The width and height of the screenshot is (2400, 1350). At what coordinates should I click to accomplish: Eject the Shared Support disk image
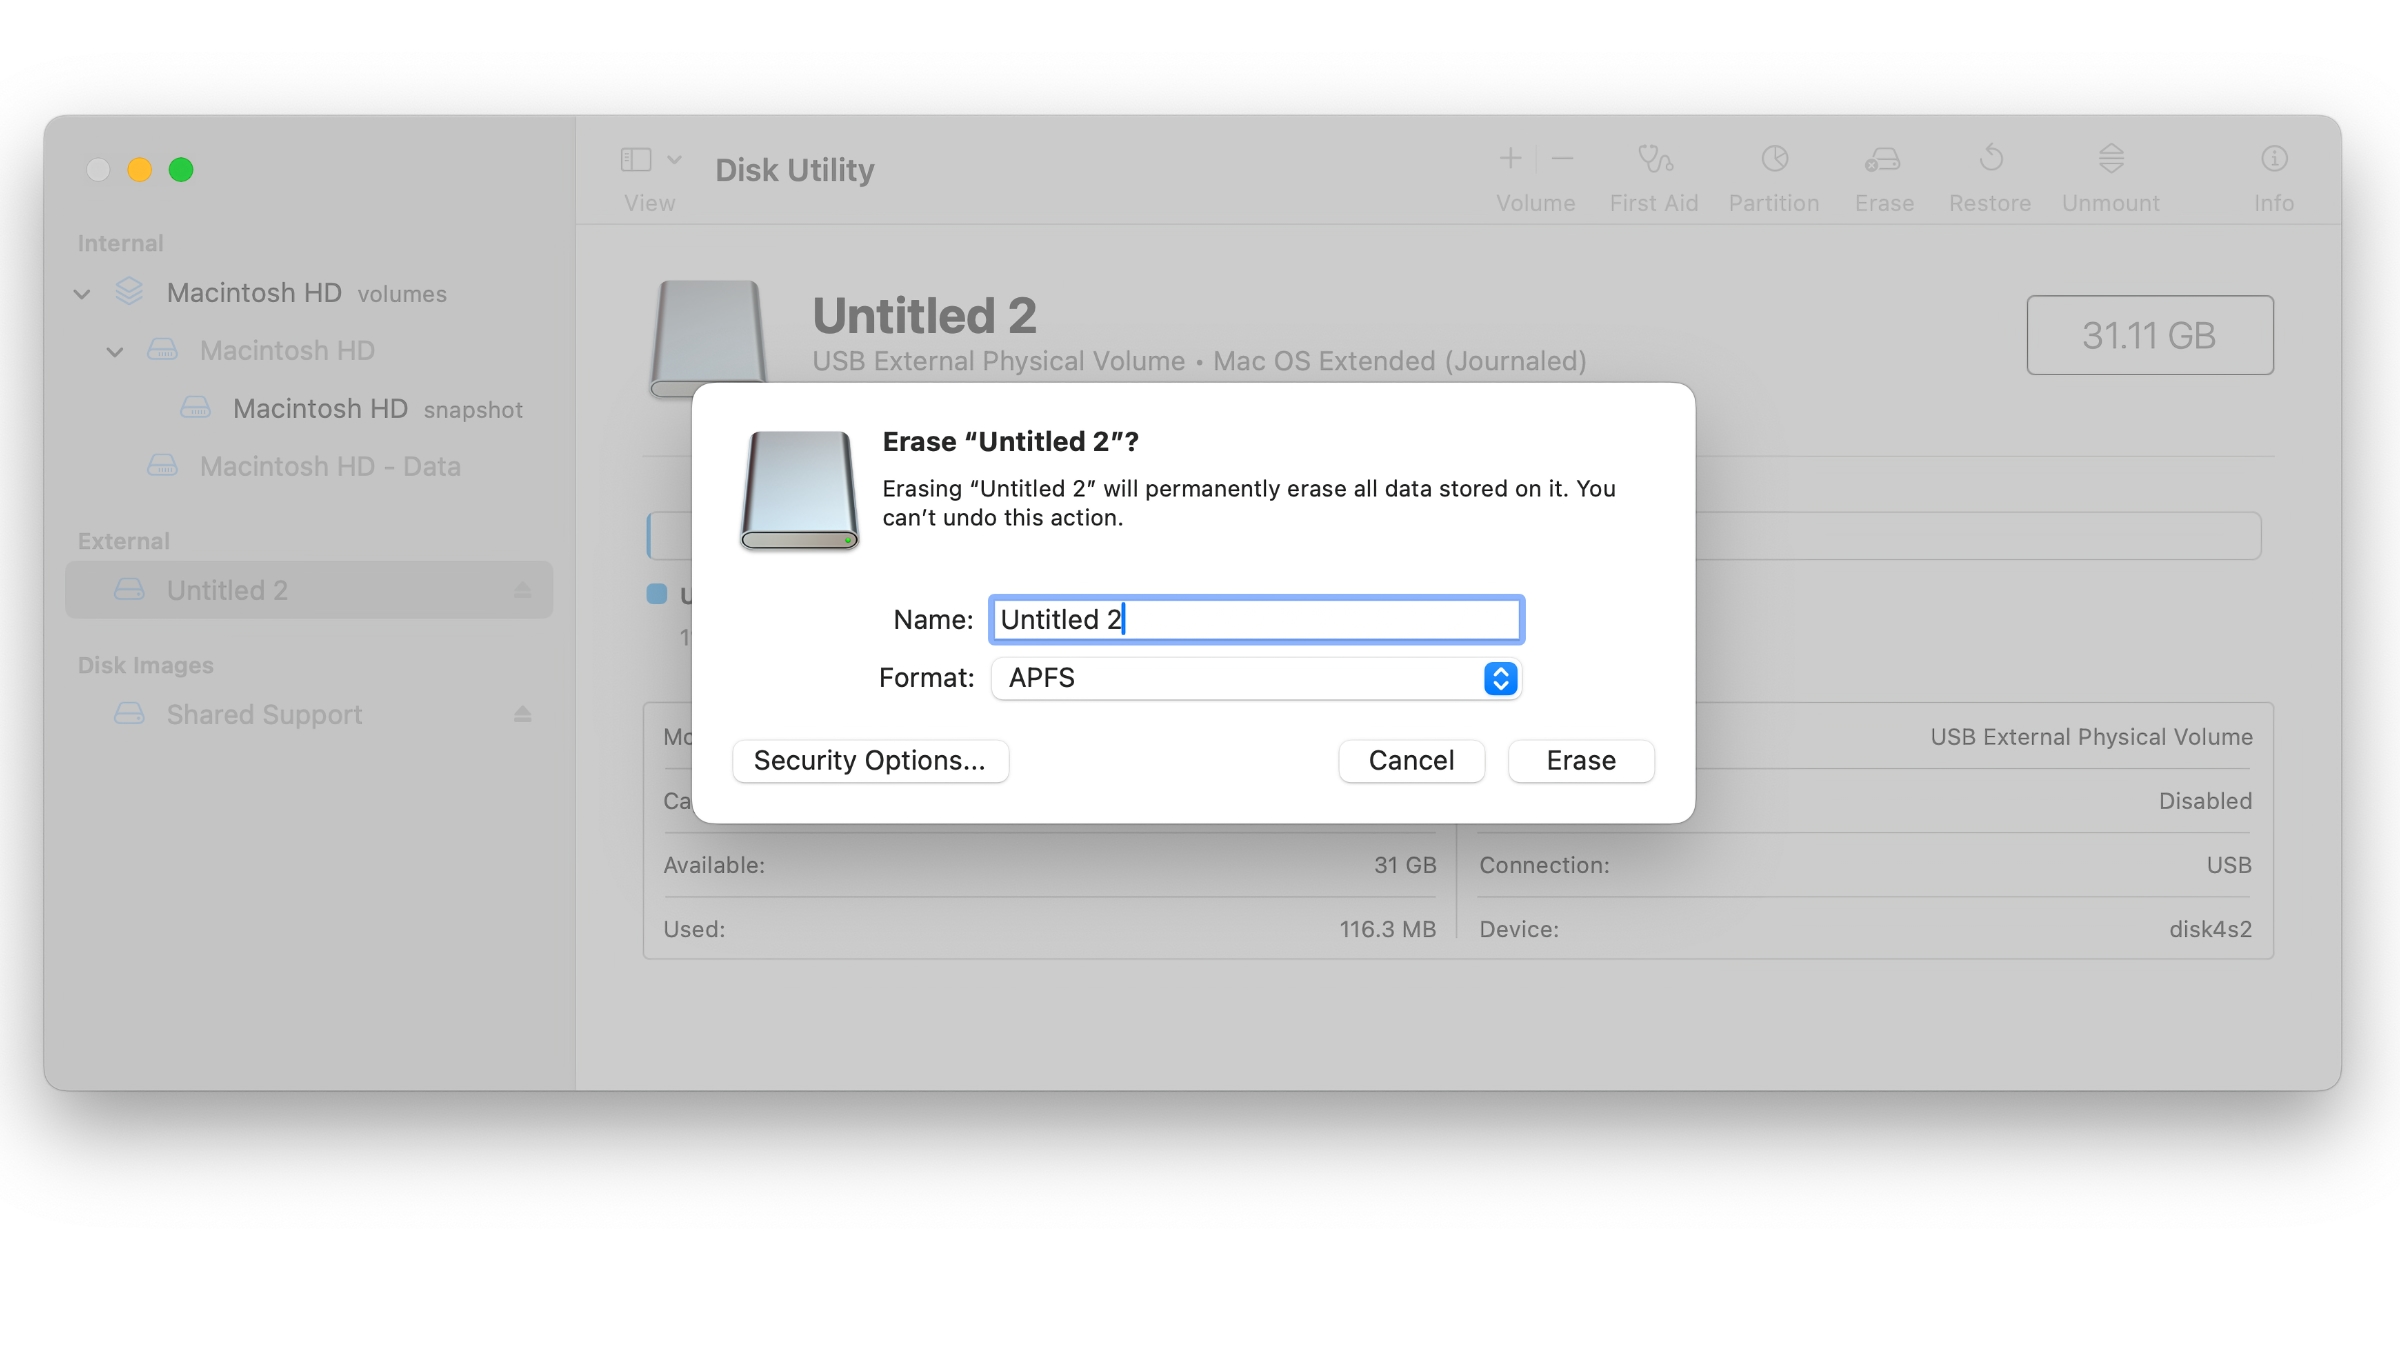(x=522, y=714)
